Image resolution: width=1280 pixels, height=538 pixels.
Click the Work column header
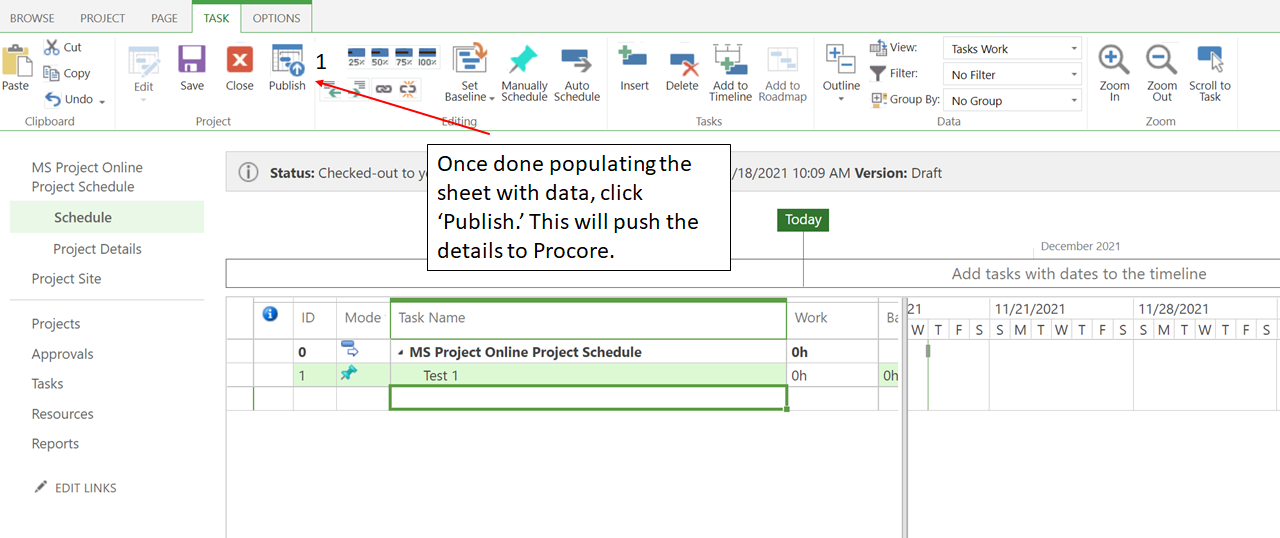(832, 318)
